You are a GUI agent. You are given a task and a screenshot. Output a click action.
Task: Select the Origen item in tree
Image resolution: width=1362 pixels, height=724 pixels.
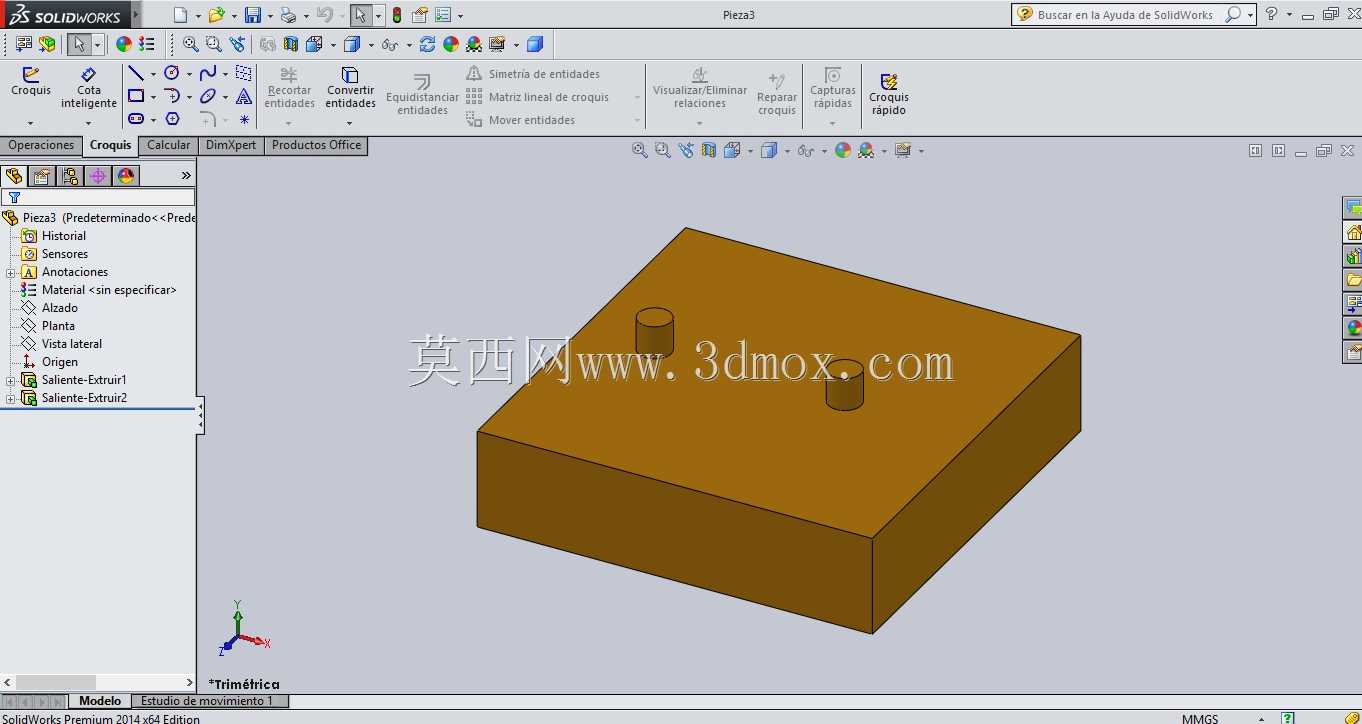coord(60,362)
